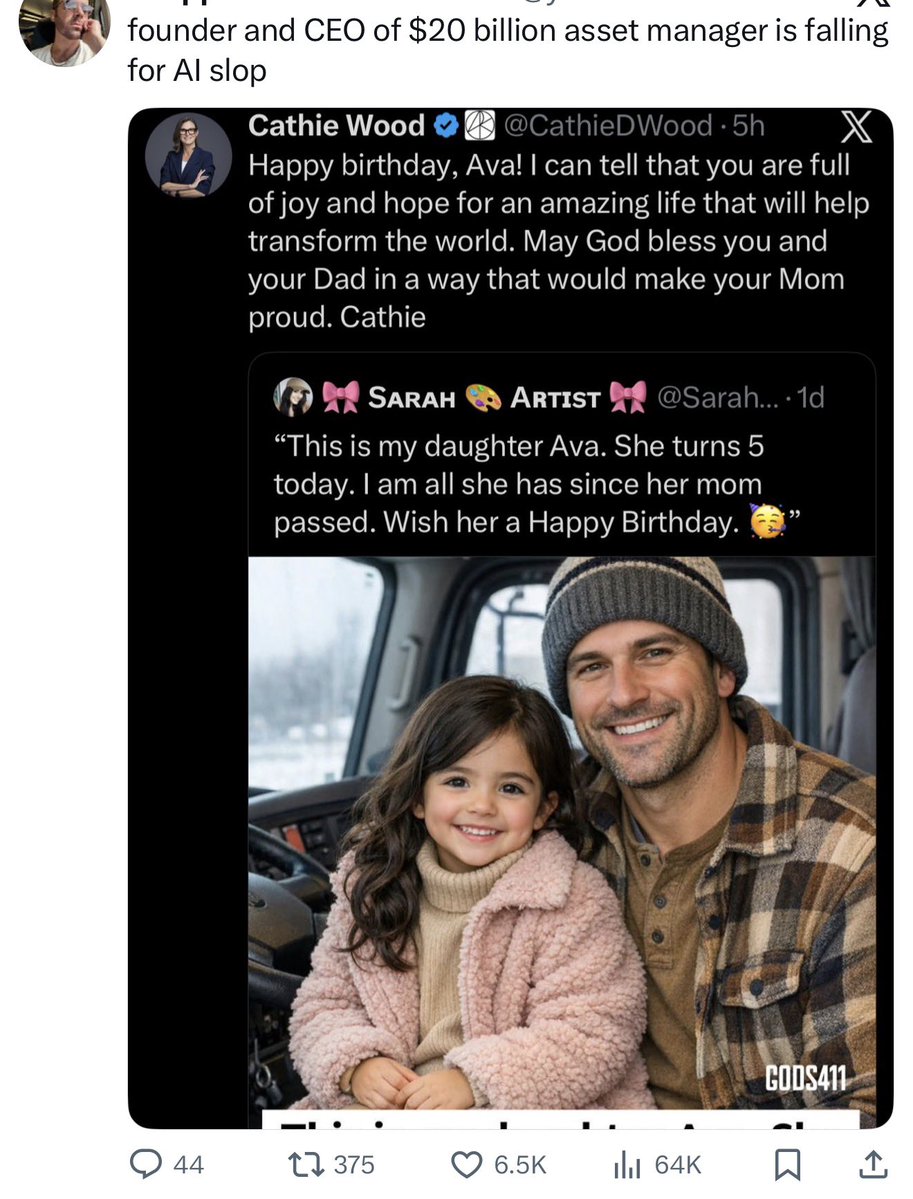The height and width of the screenshot is (1199, 913).
Task: Click the X logo in embedded tweet
Action: pos(851,128)
